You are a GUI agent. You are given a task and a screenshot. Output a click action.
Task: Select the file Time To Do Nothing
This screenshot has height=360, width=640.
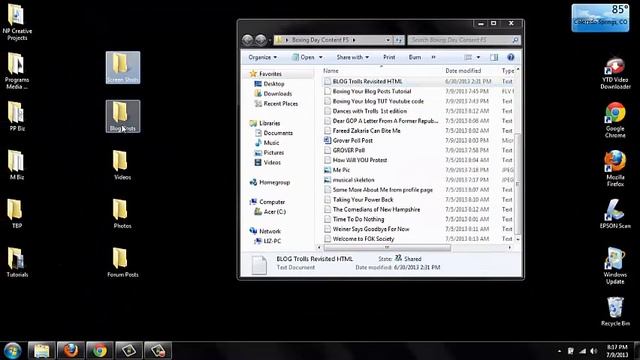tap(354, 219)
